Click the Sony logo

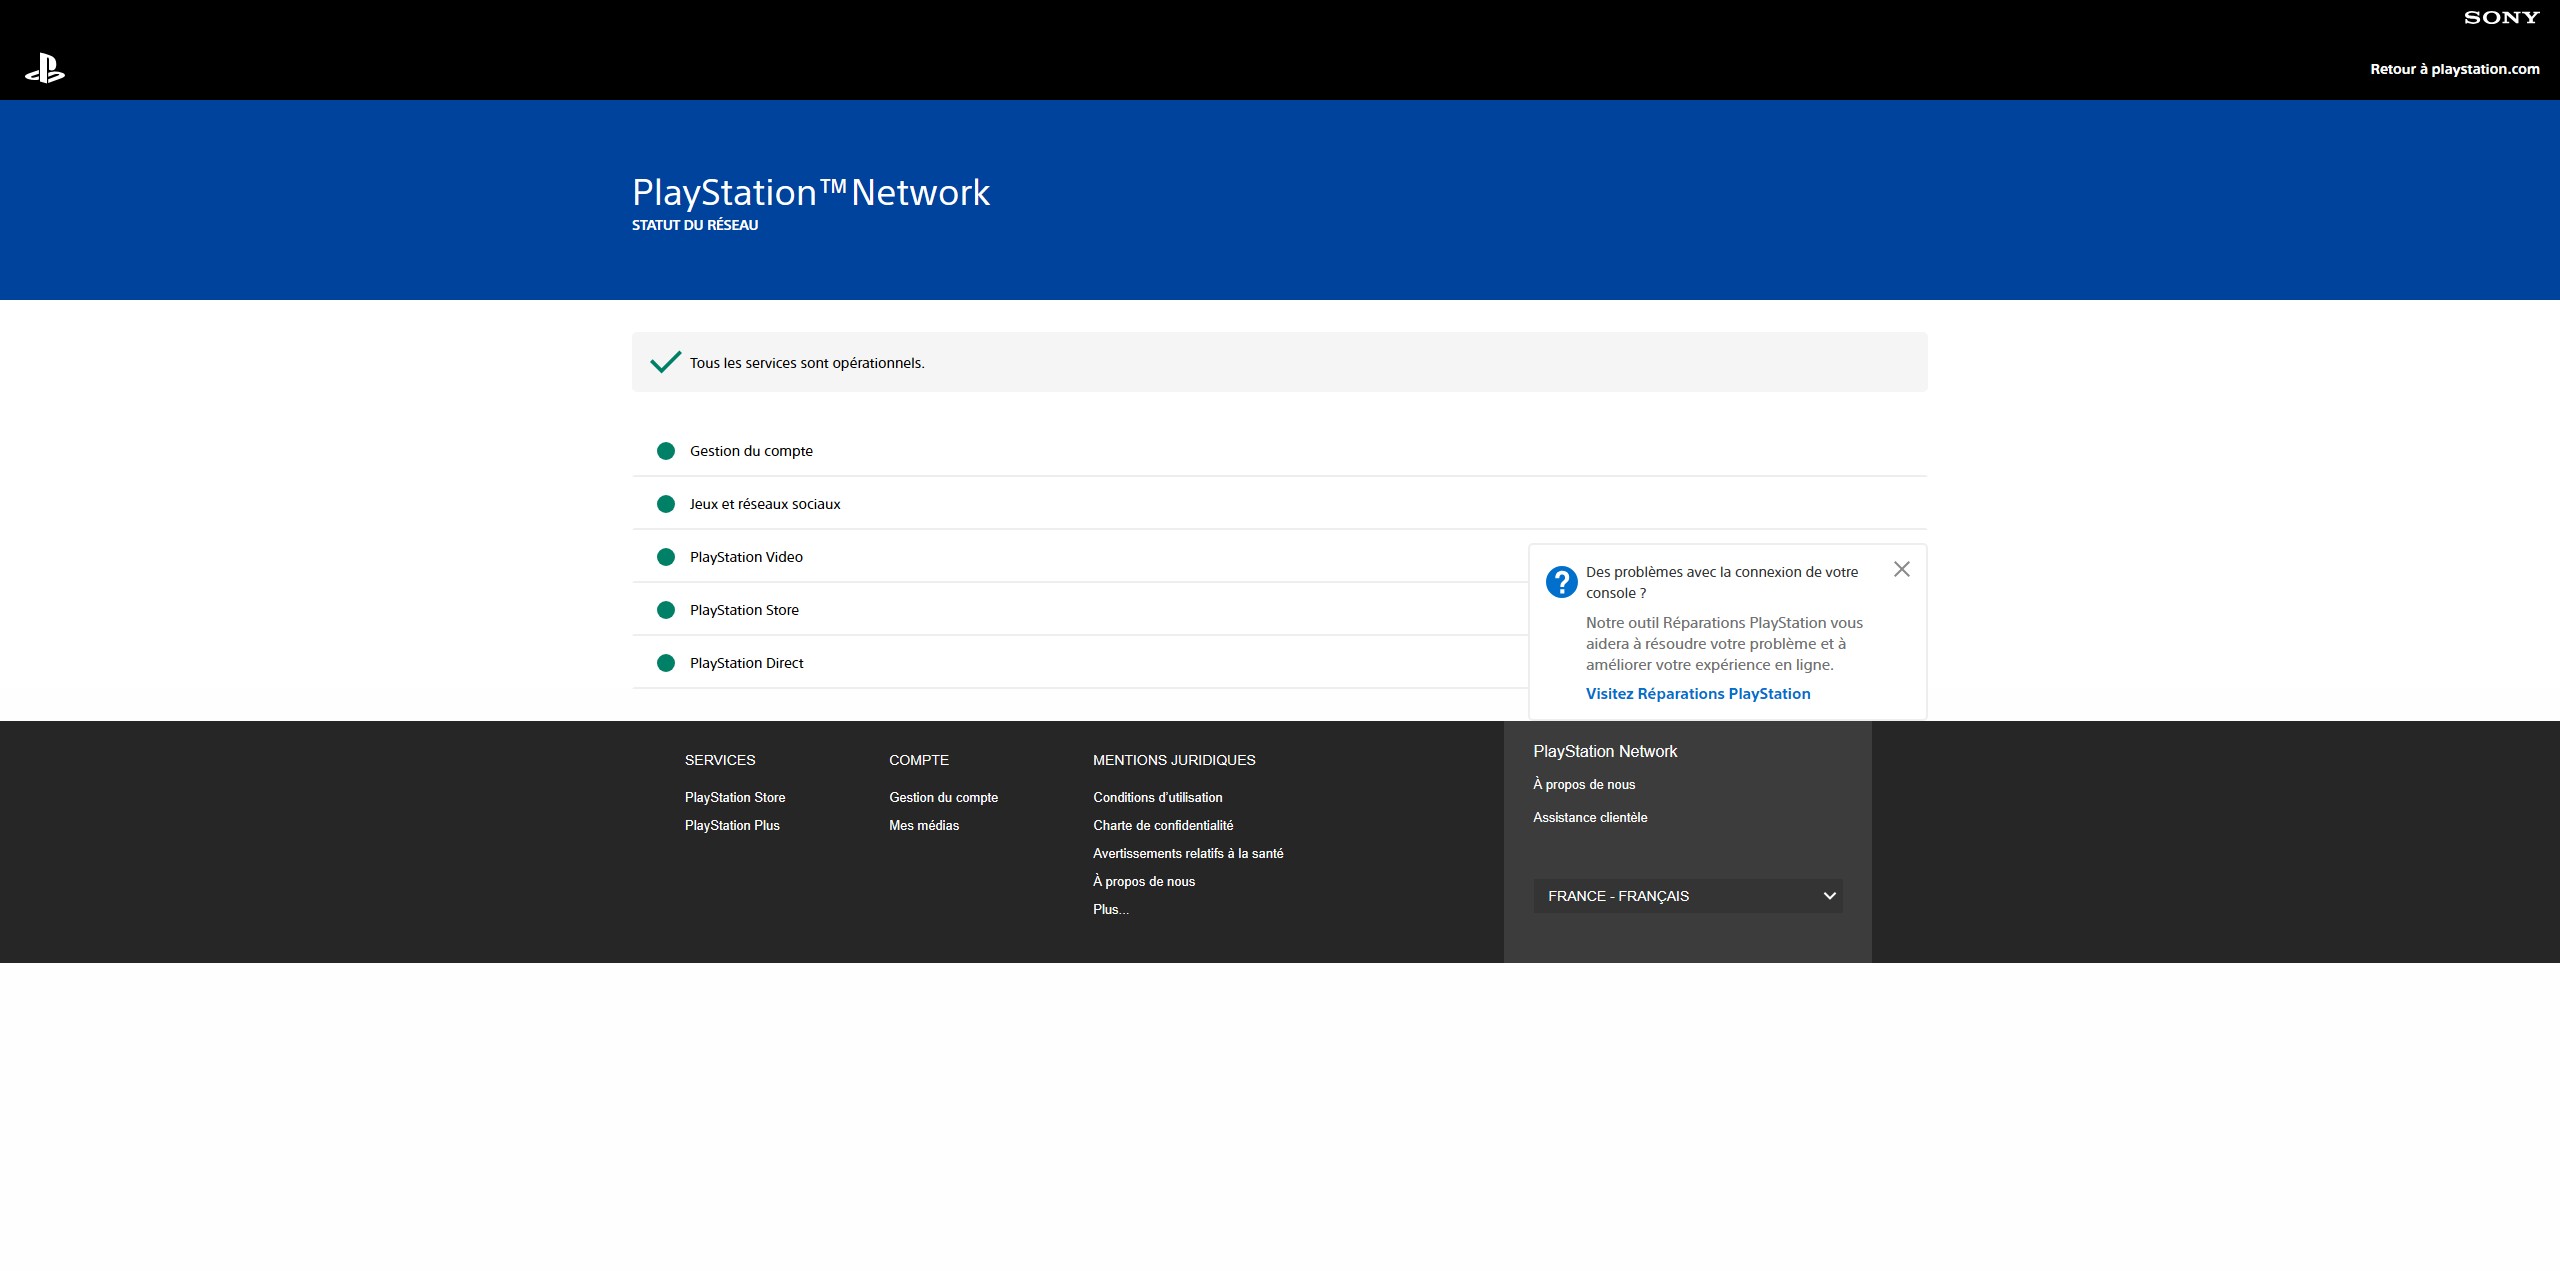tap(2500, 17)
